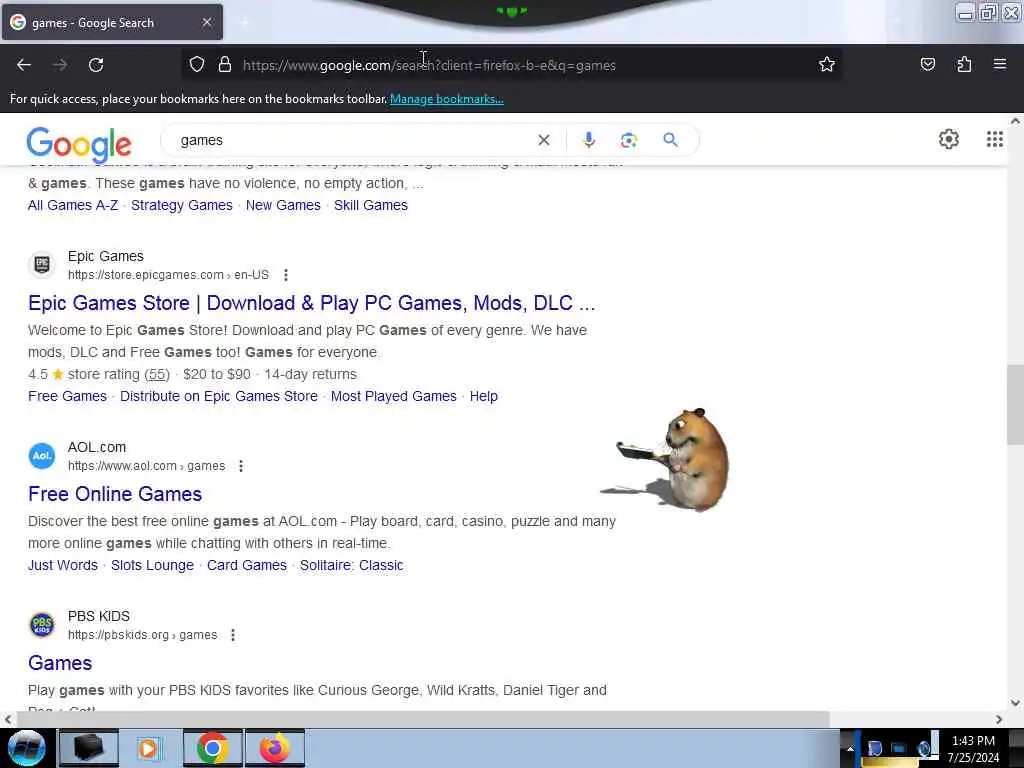Click the Google logo

click(x=79, y=144)
